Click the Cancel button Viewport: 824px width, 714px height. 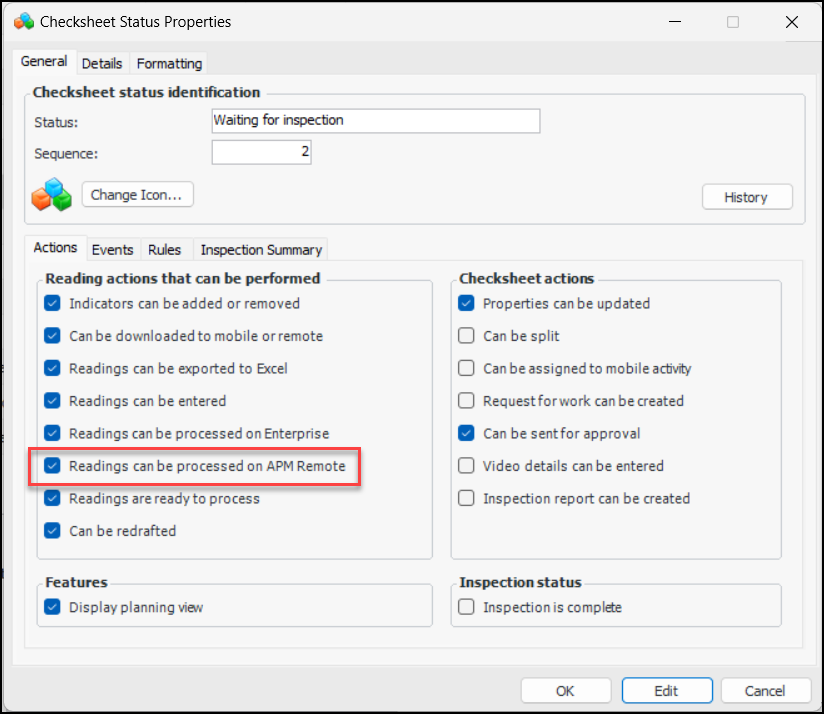point(765,690)
